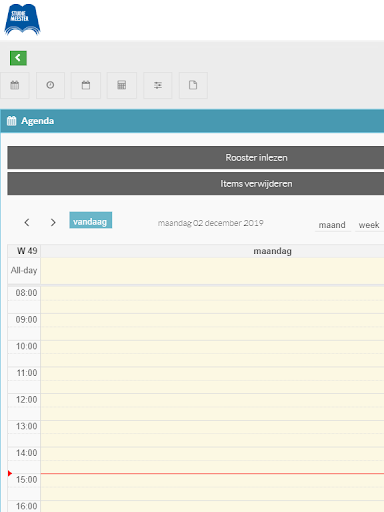Viewport: 384px width, 512px height.
Task: Click the W 49 week number cell
Action: (24, 251)
